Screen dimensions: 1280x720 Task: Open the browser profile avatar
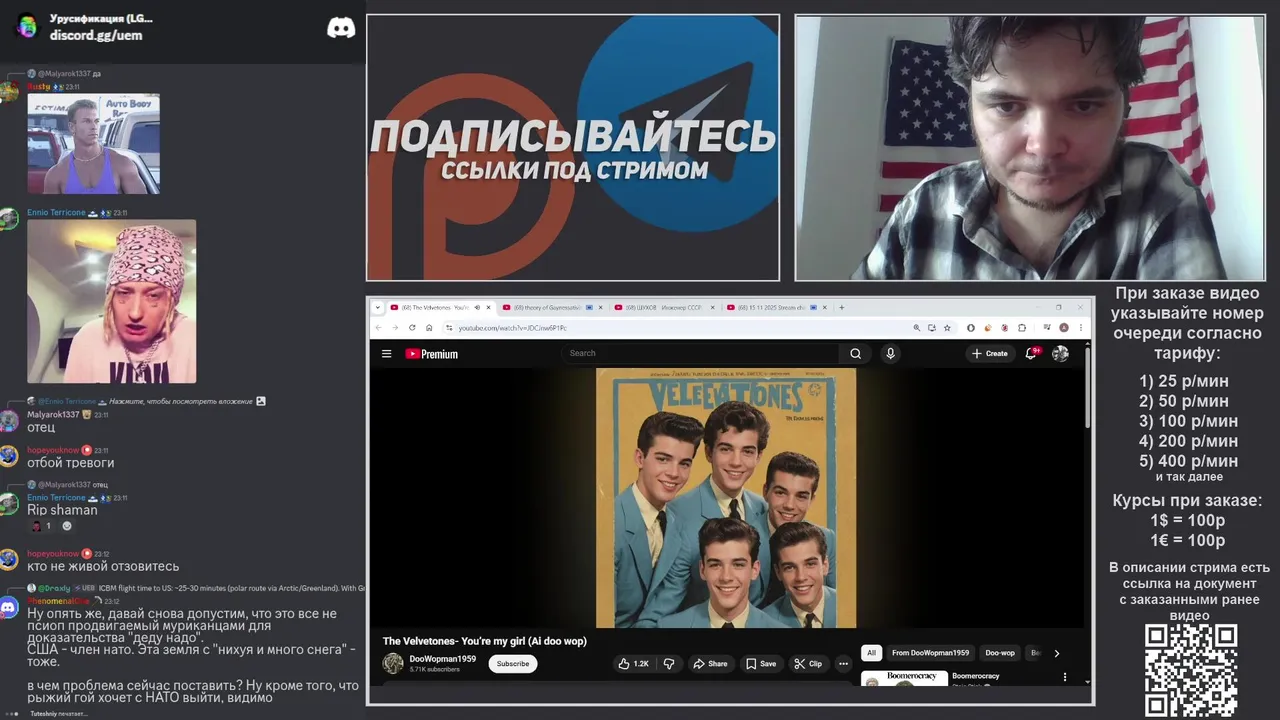point(1063,327)
